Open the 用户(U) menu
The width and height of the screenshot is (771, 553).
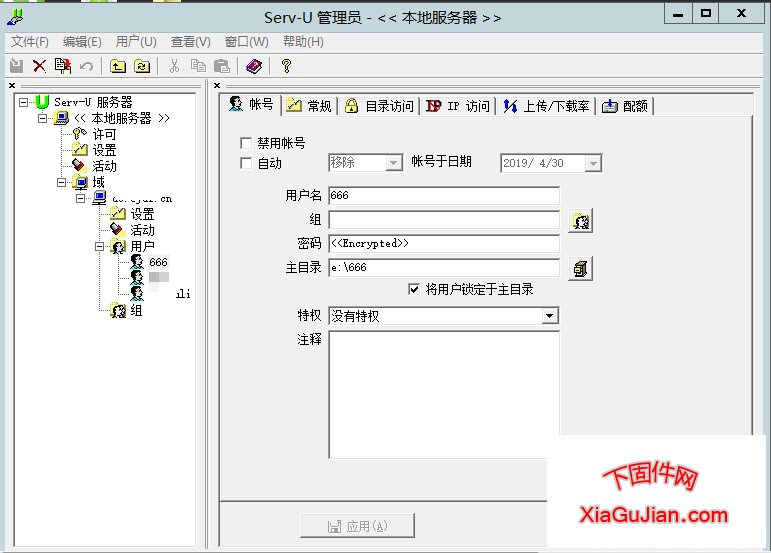136,42
